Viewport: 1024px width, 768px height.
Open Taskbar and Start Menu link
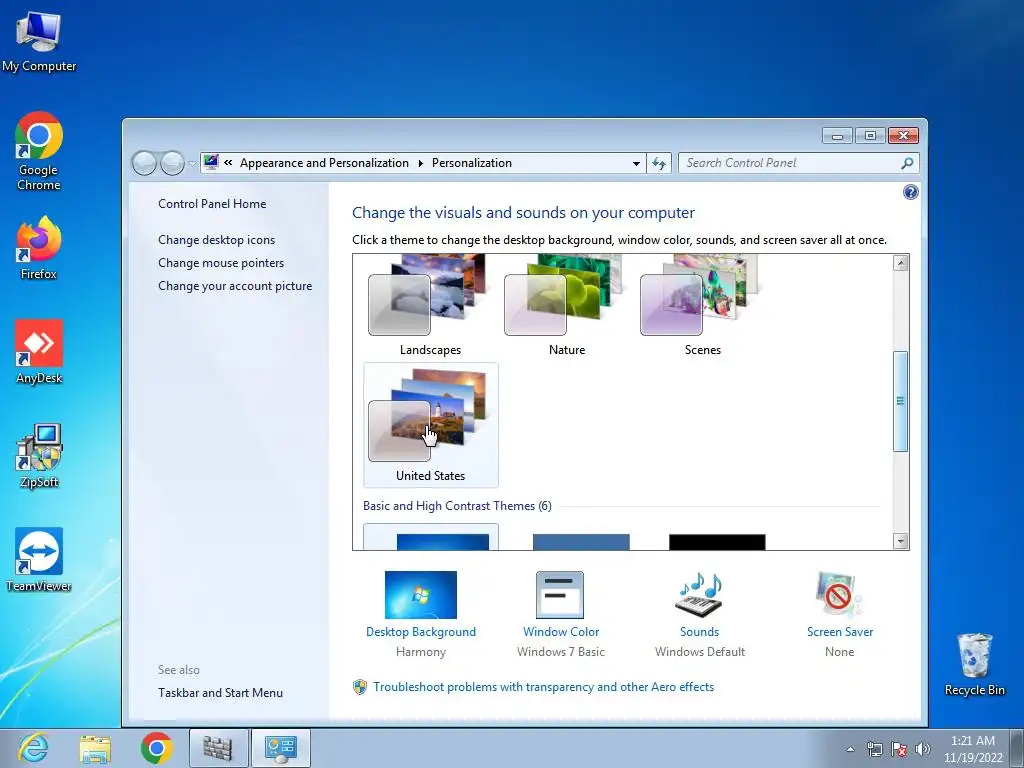point(220,693)
